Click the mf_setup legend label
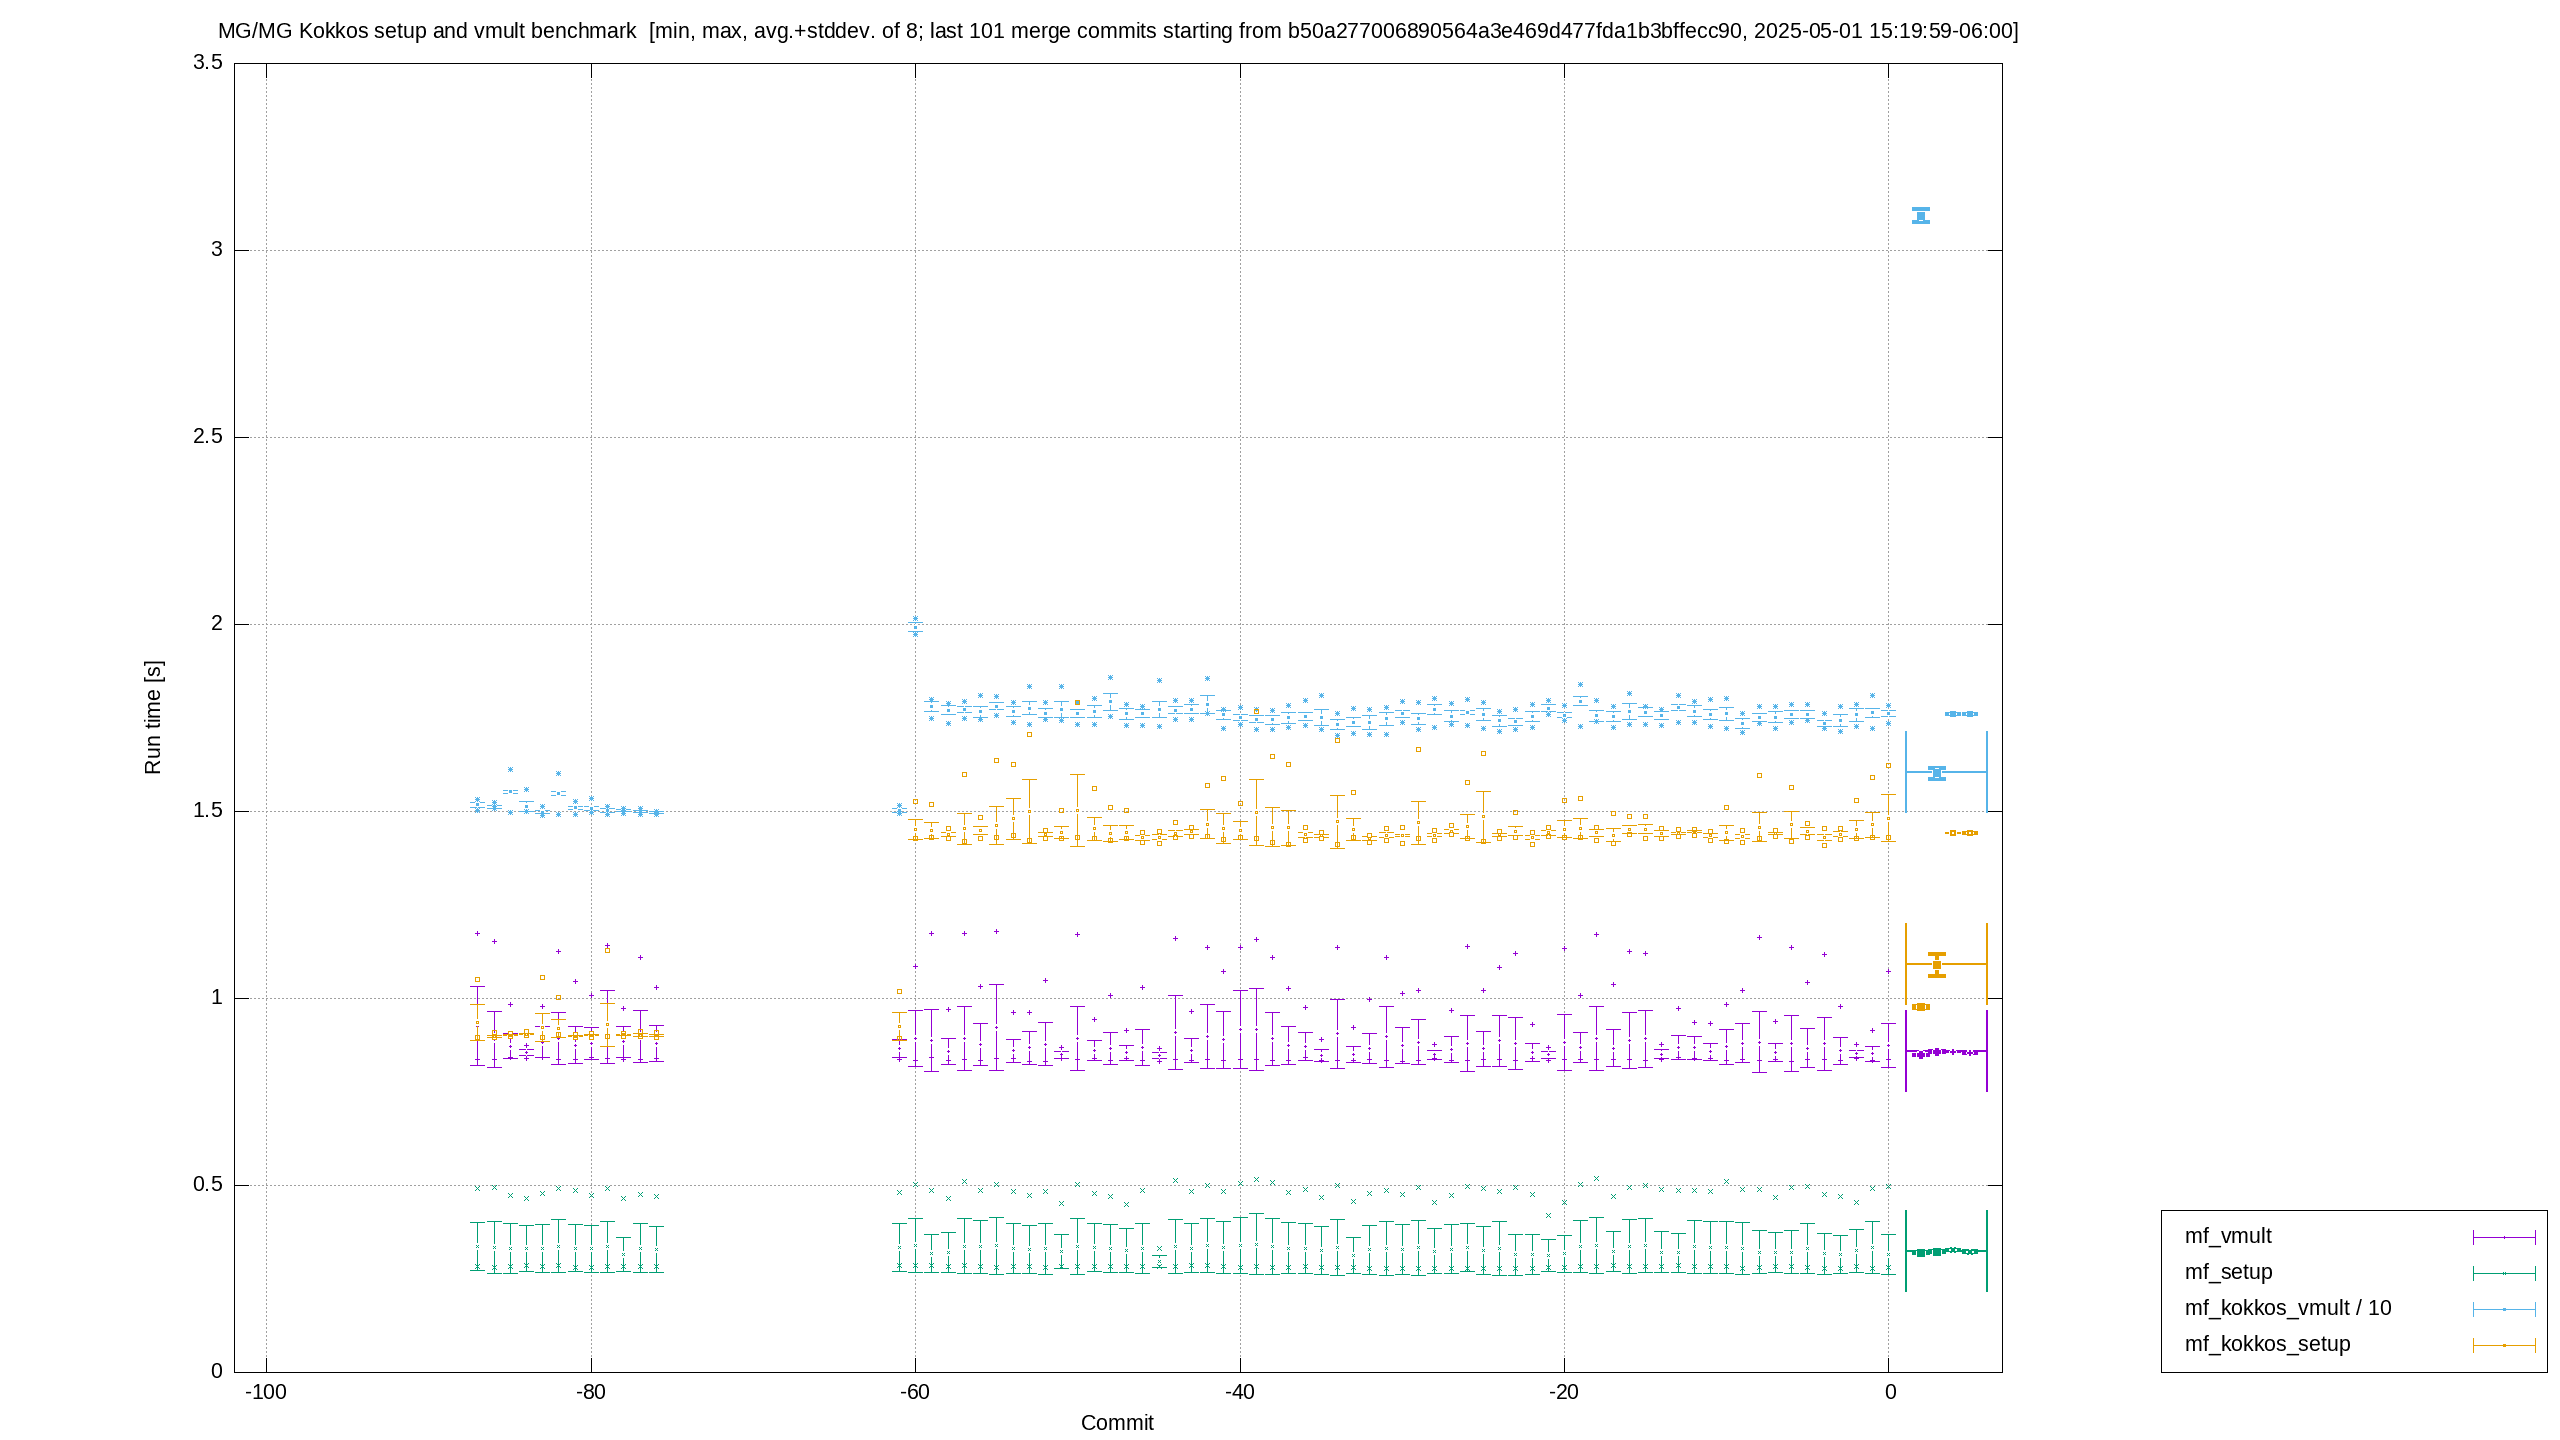This screenshot has height=1440, width=2560. click(x=2228, y=1272)
